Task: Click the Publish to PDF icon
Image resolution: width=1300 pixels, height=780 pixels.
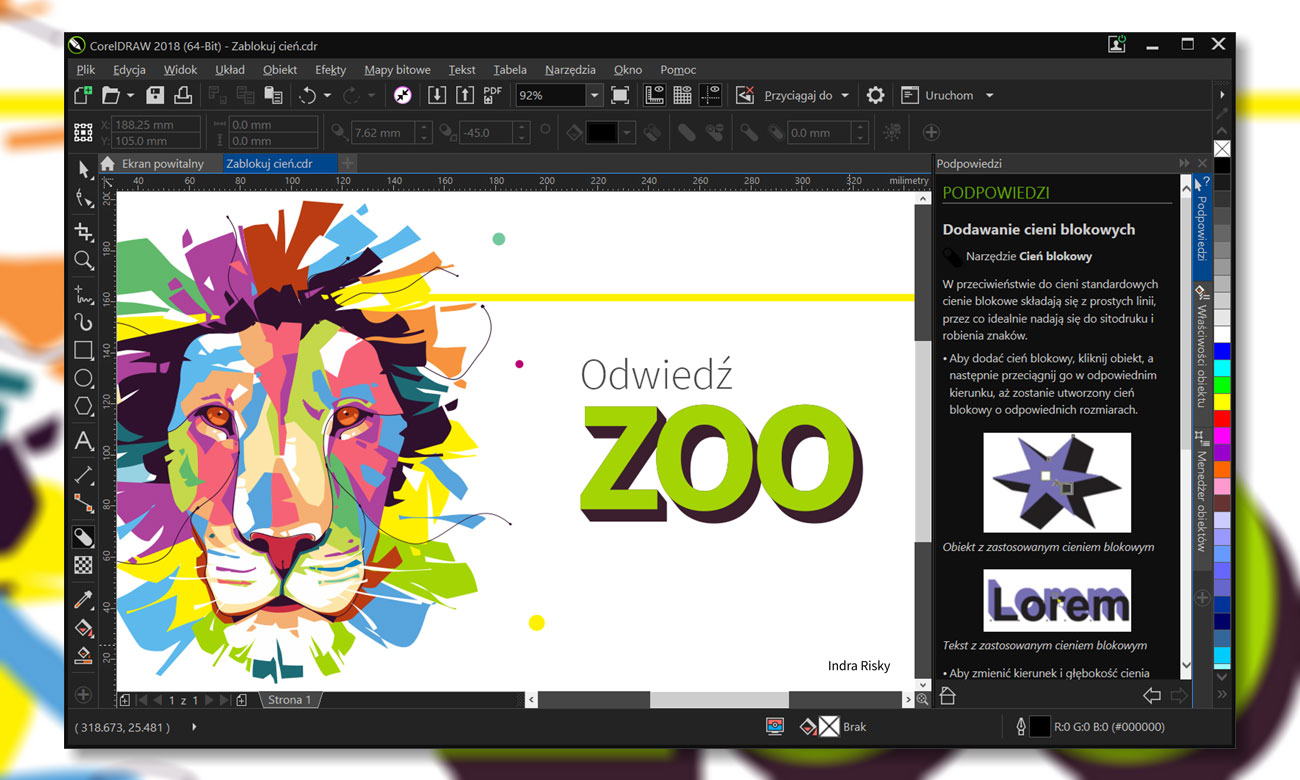Action: pos(492,95)
